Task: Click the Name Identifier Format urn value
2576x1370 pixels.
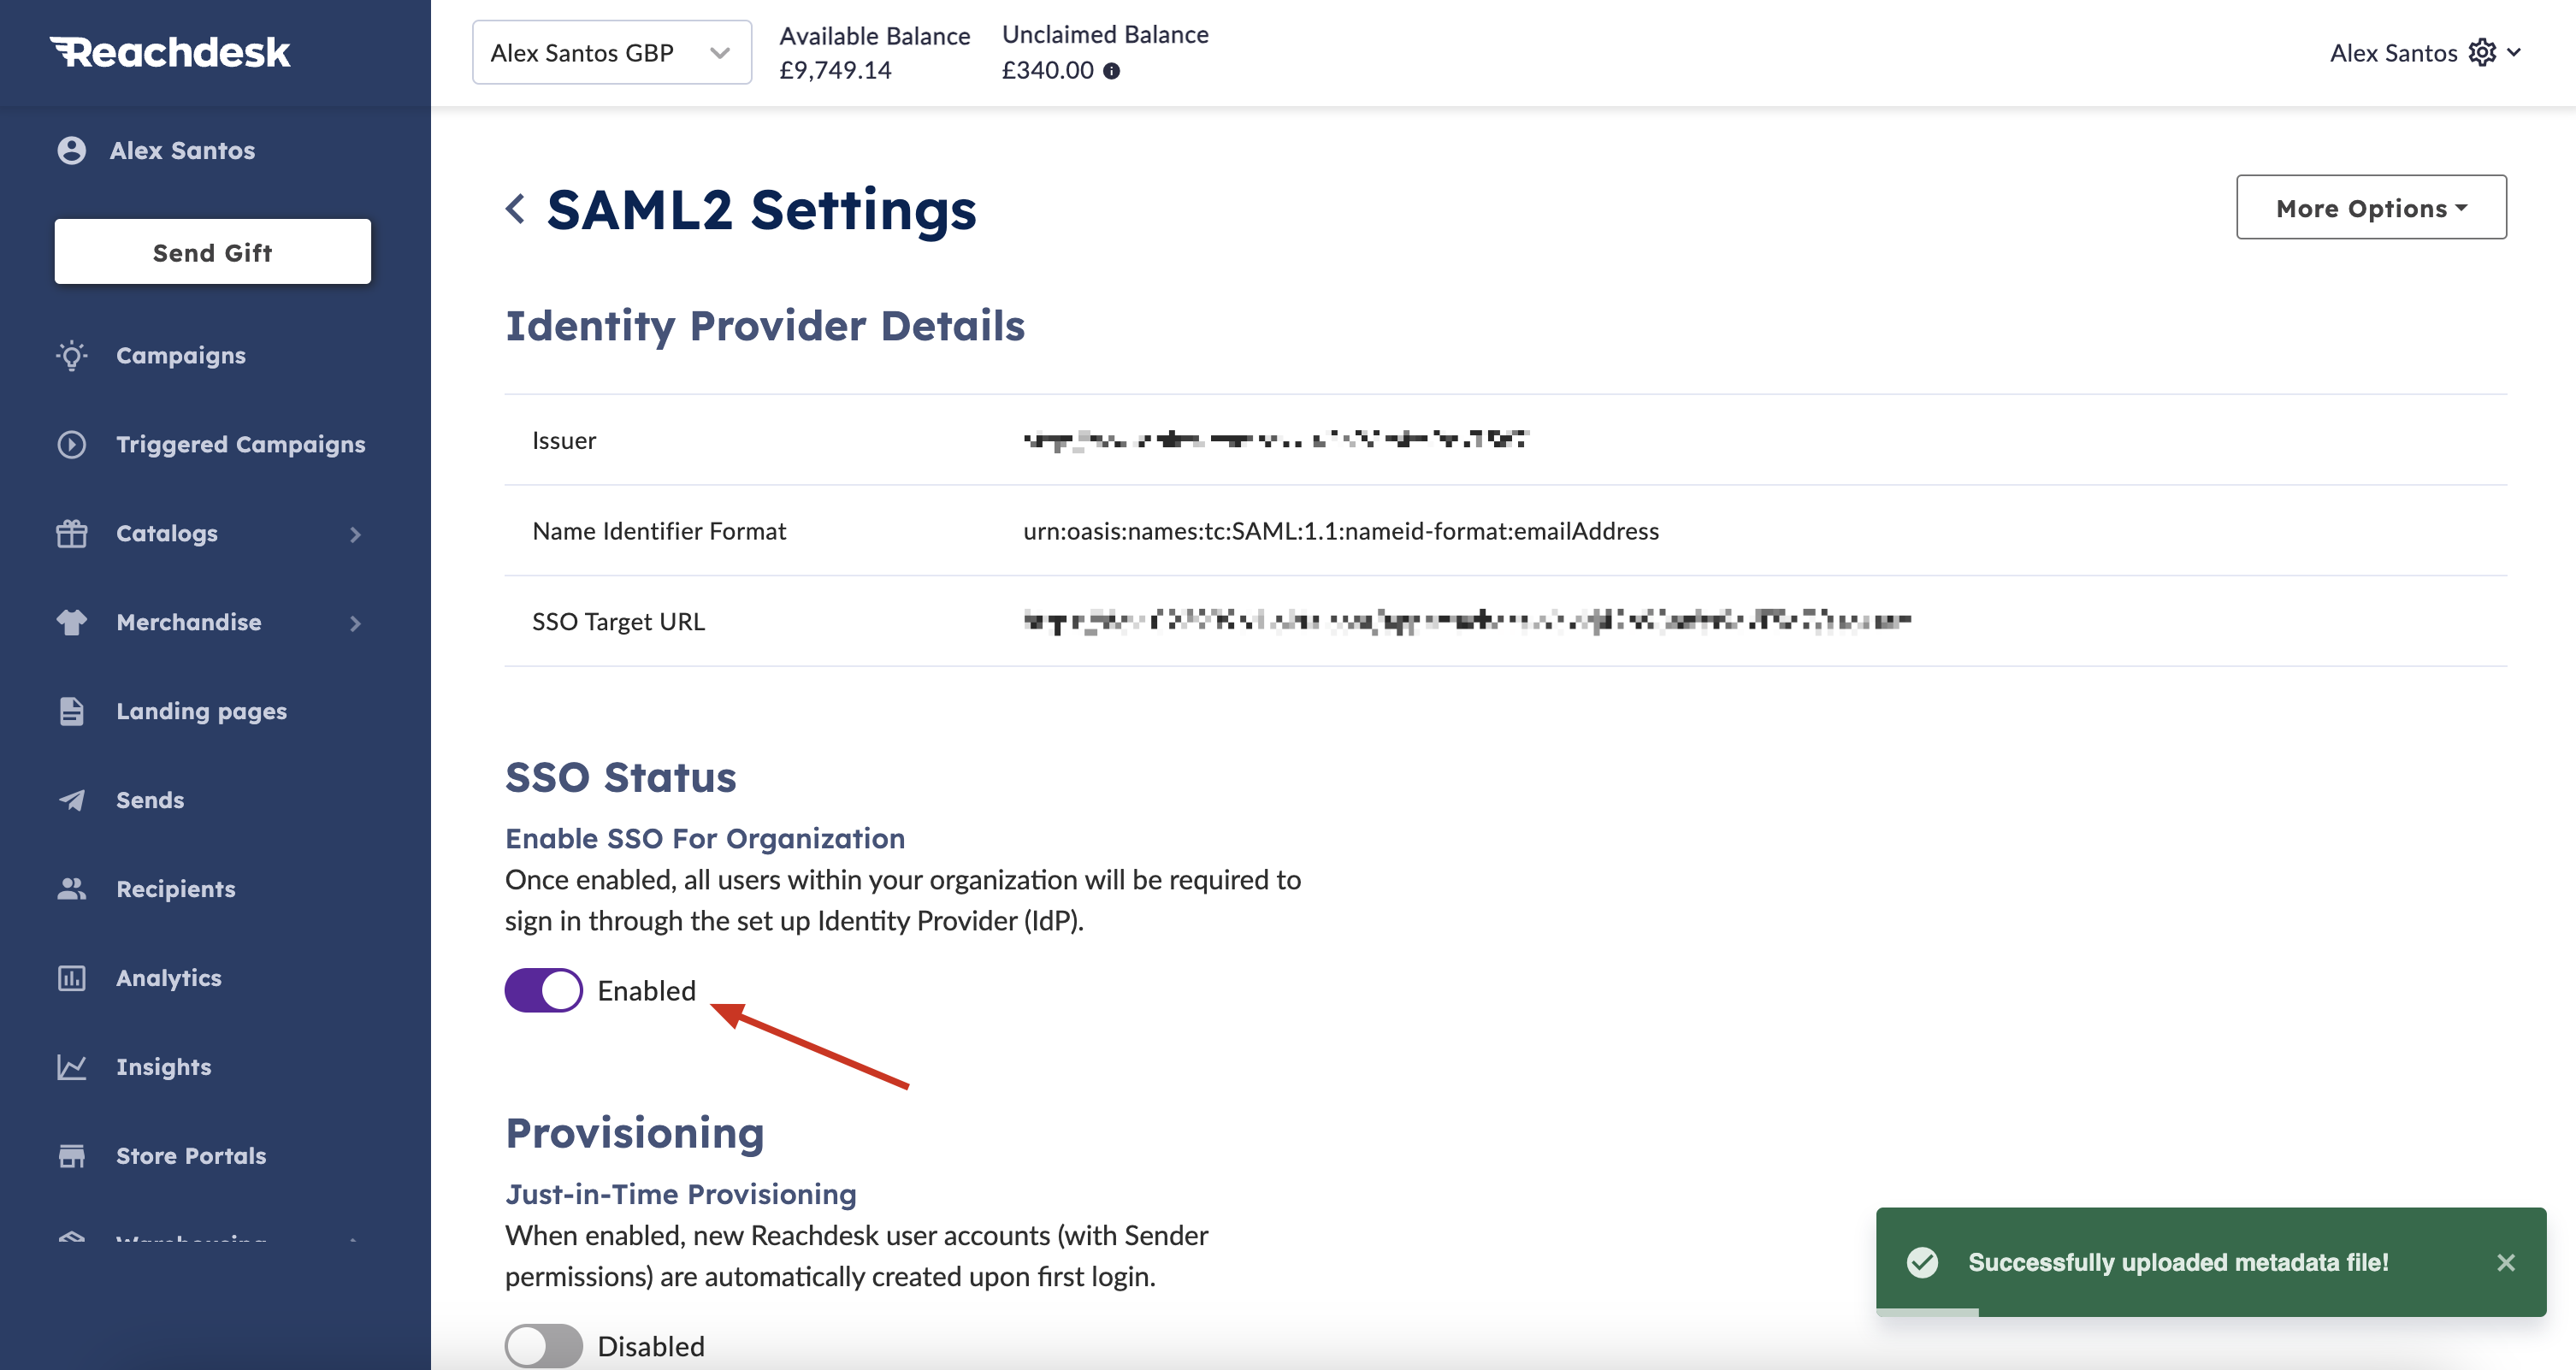Action: pos(1341,531)
